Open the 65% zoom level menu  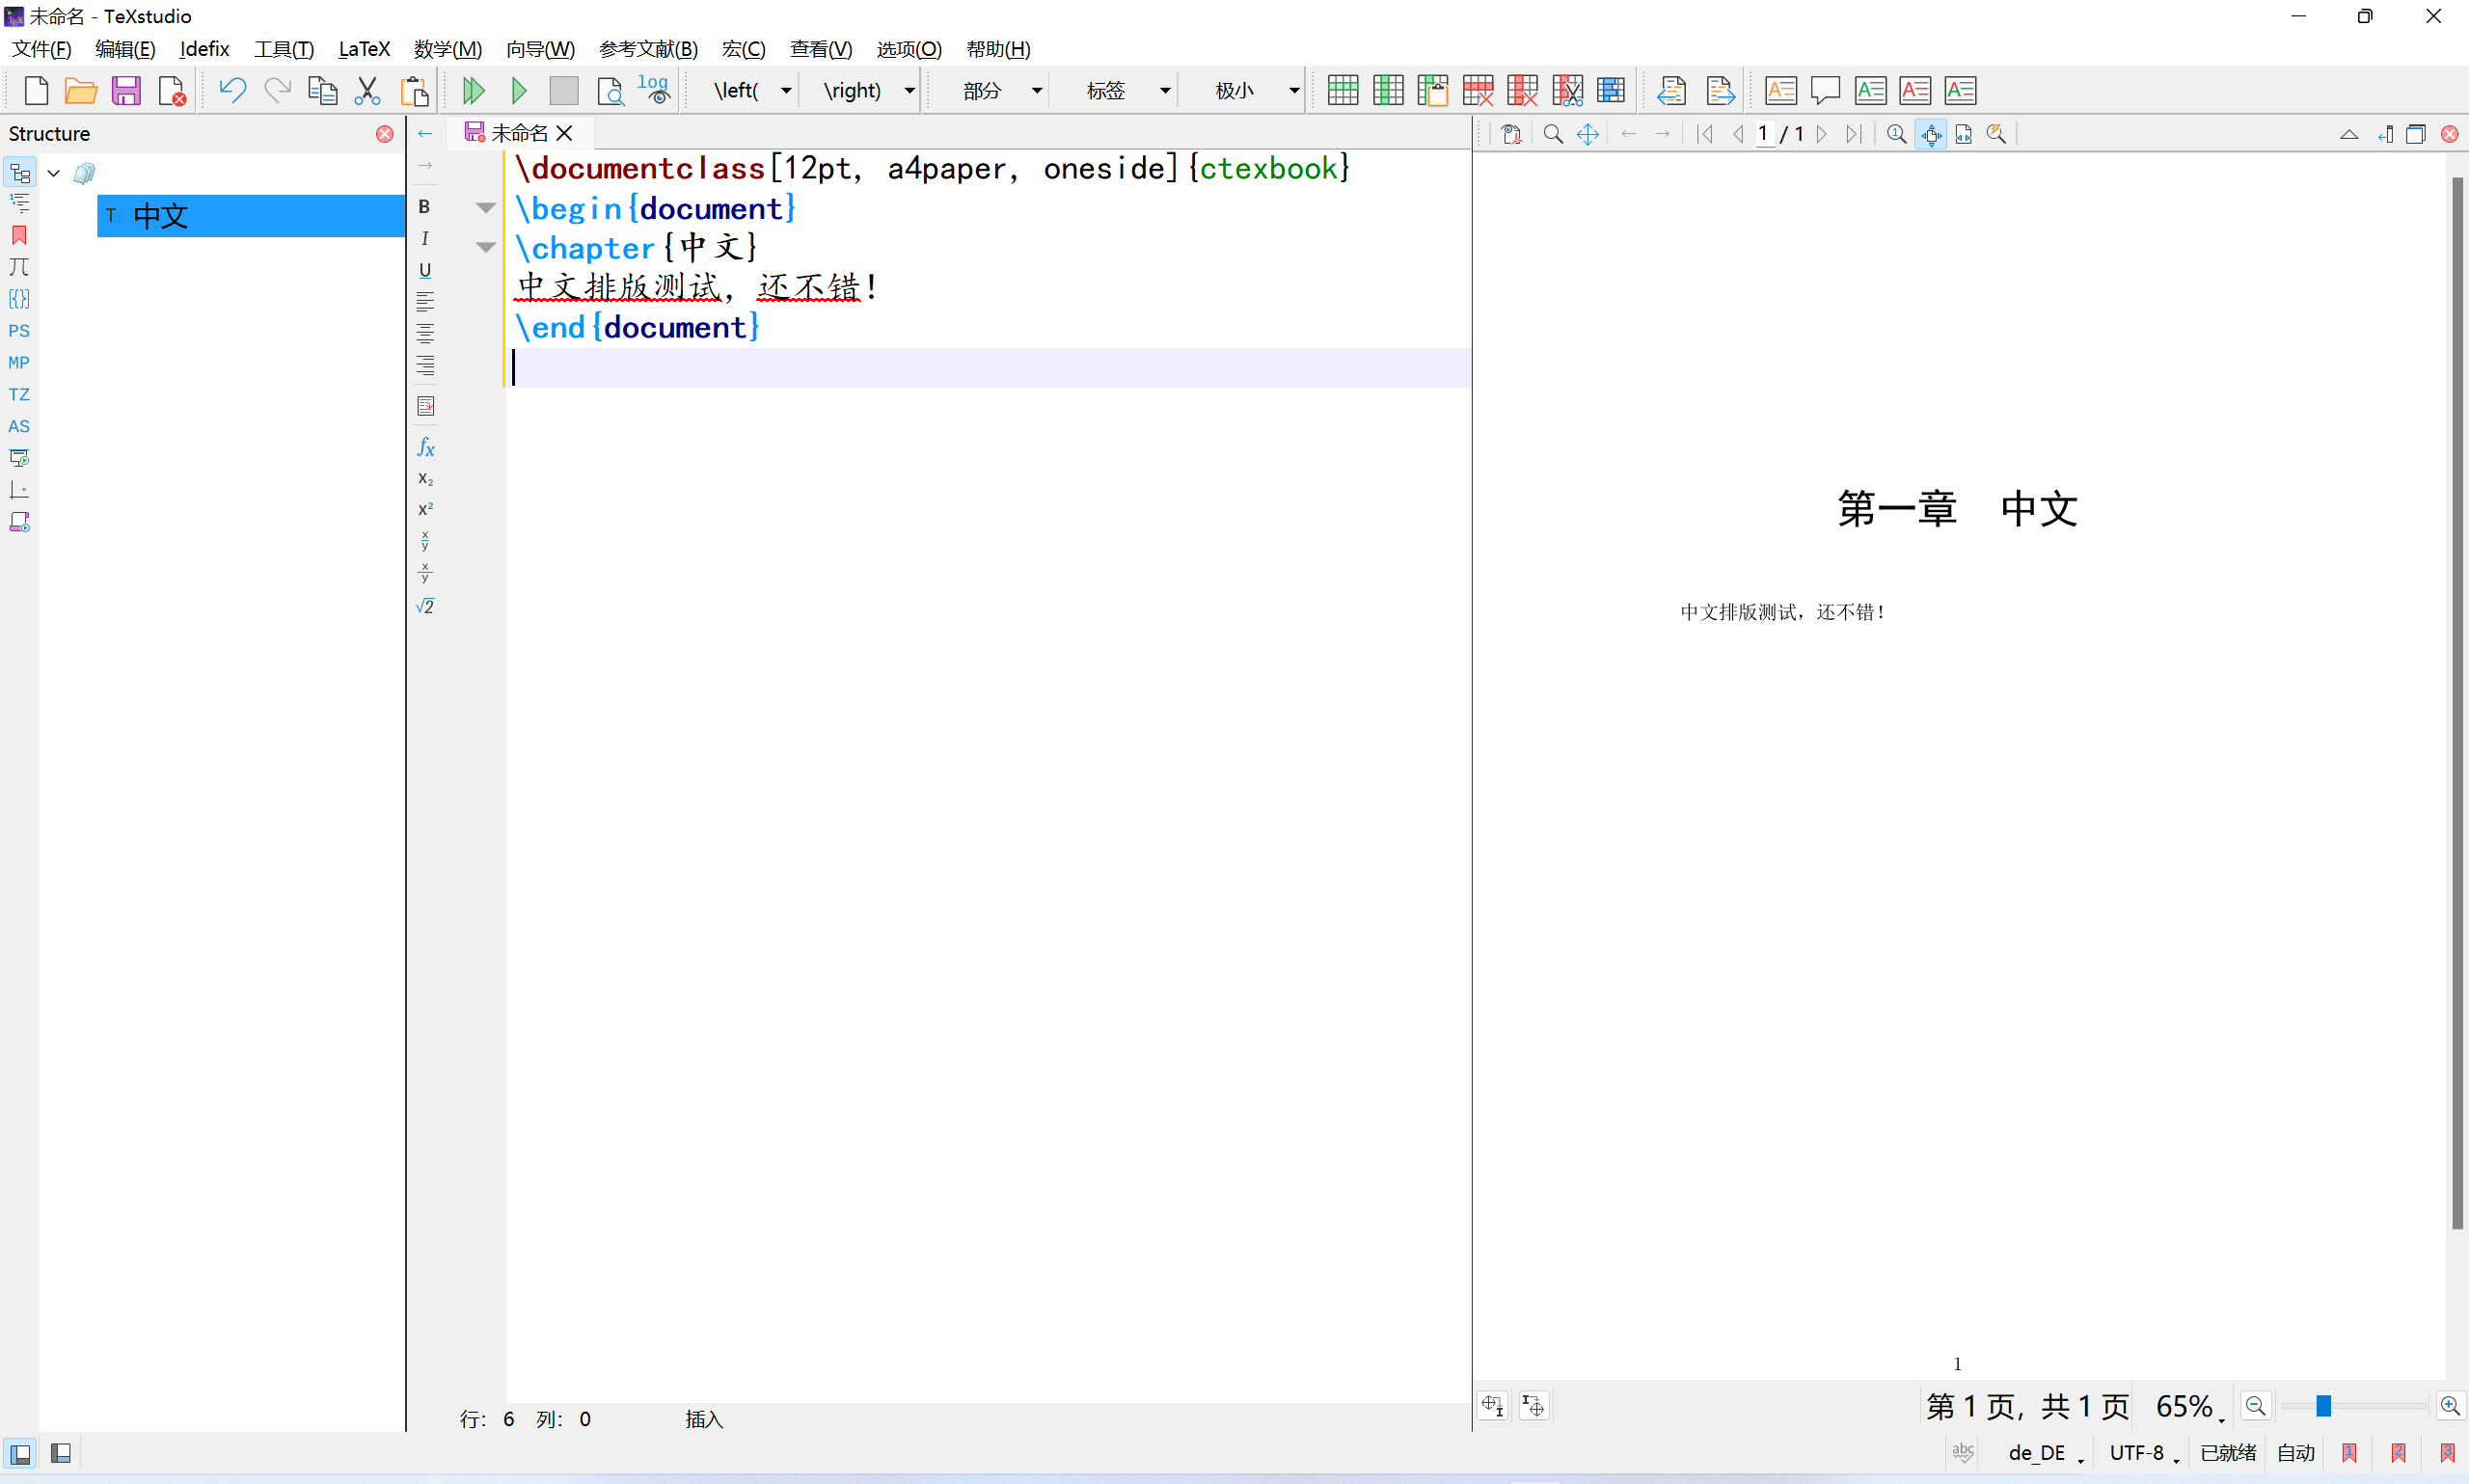[2190, 1407]
